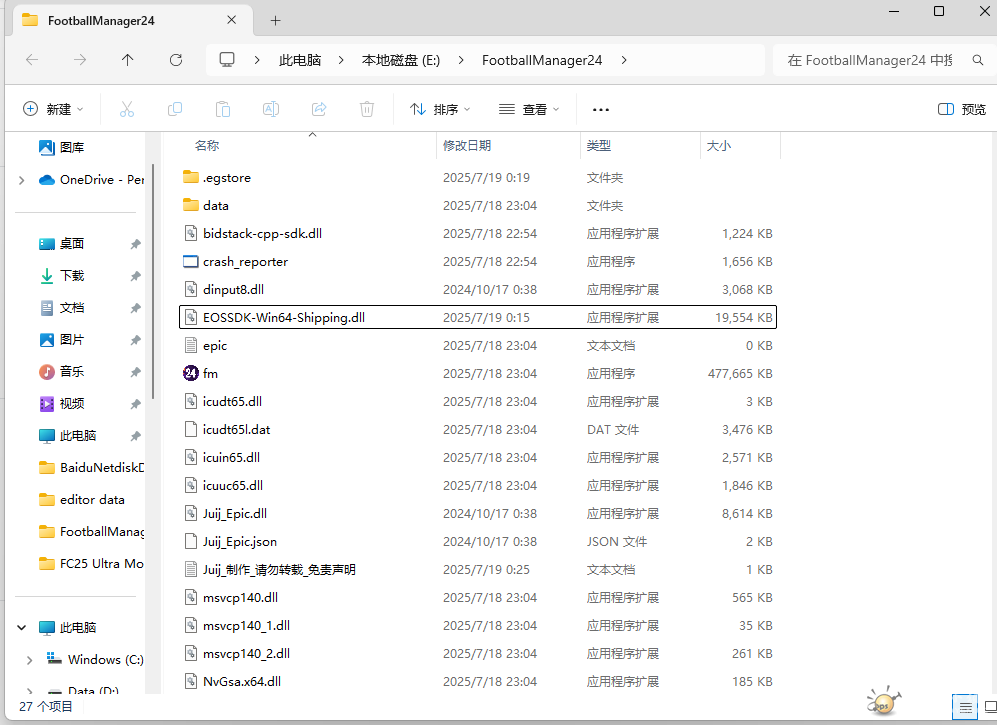The image size is (997, 725).
Task: Select the epic text document
Action: click(x=478, y=345)
